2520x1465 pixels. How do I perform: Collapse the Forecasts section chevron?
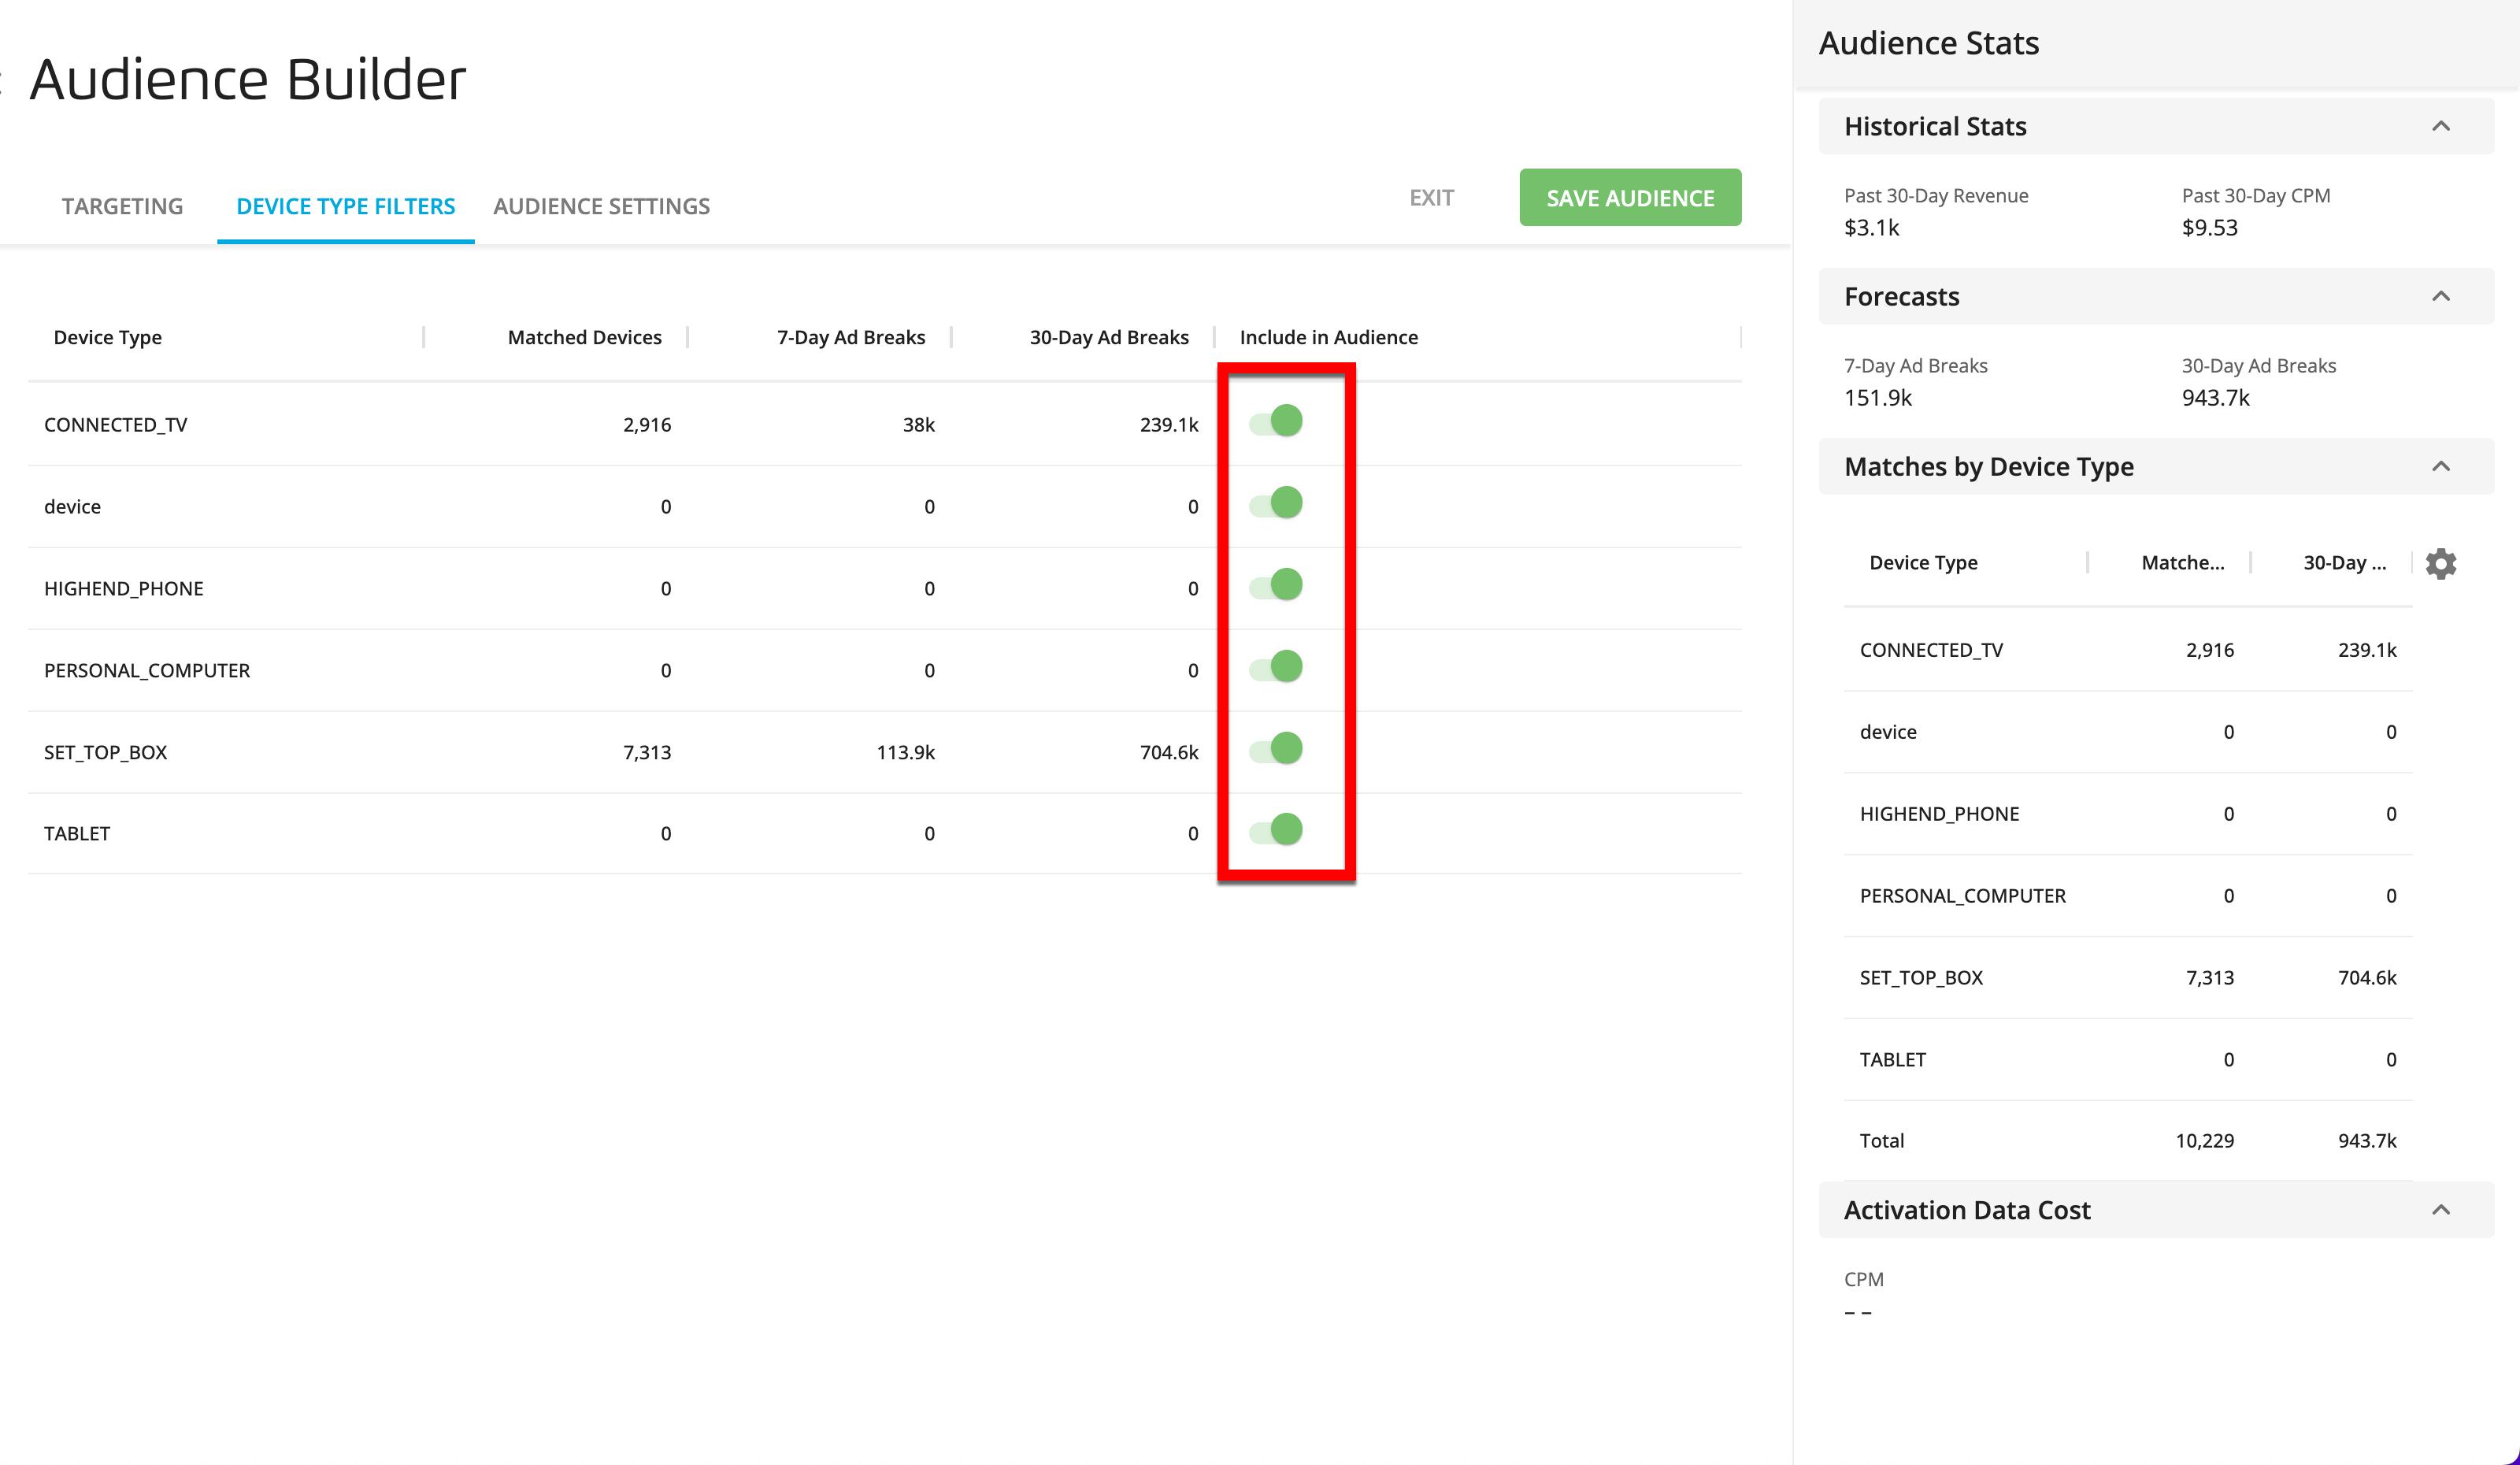2440,296
